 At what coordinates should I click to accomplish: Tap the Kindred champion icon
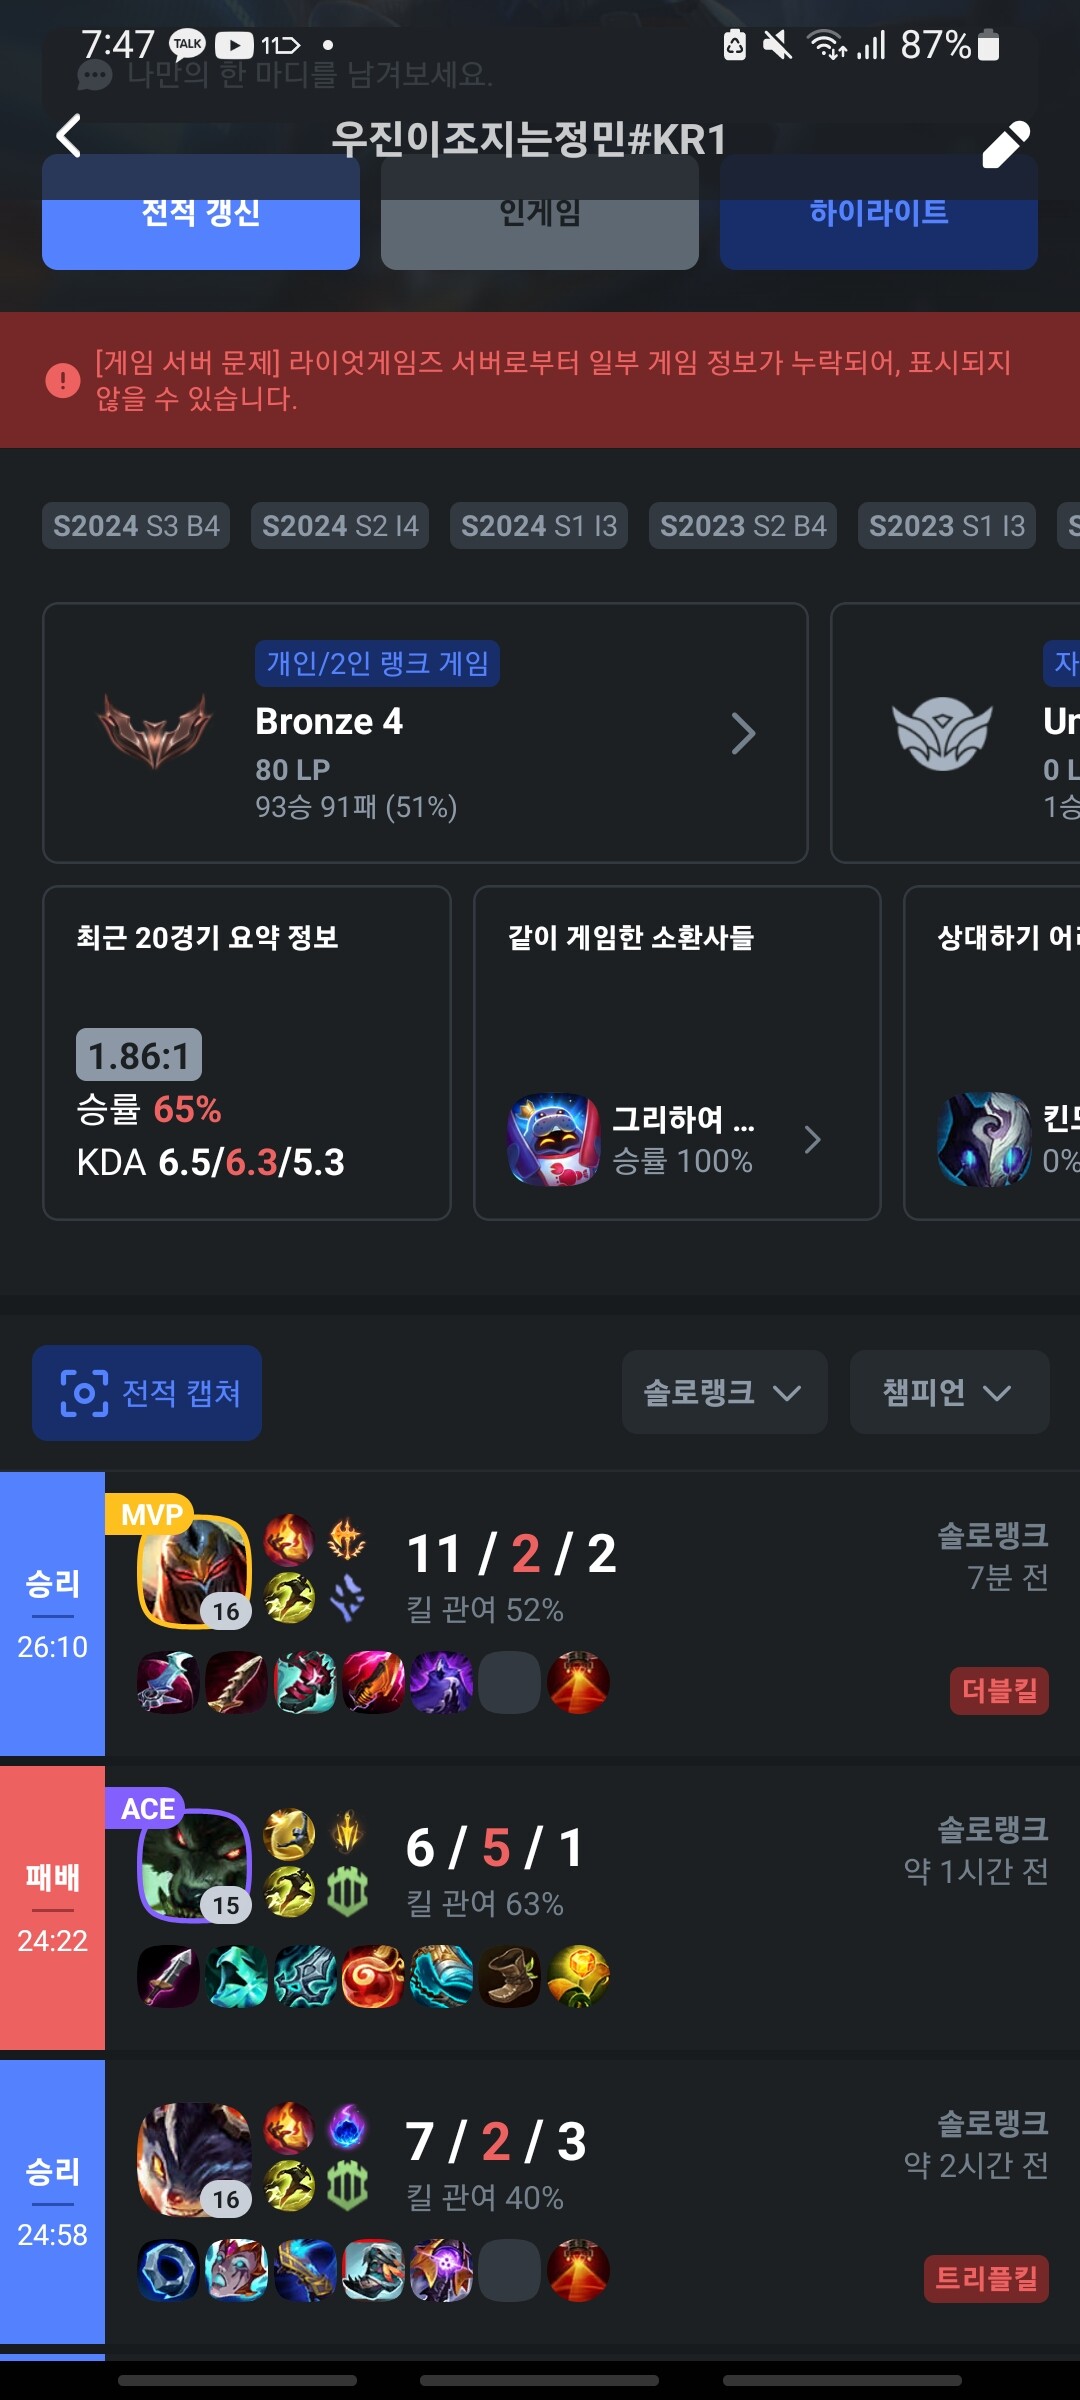[x=984, y=1139]
